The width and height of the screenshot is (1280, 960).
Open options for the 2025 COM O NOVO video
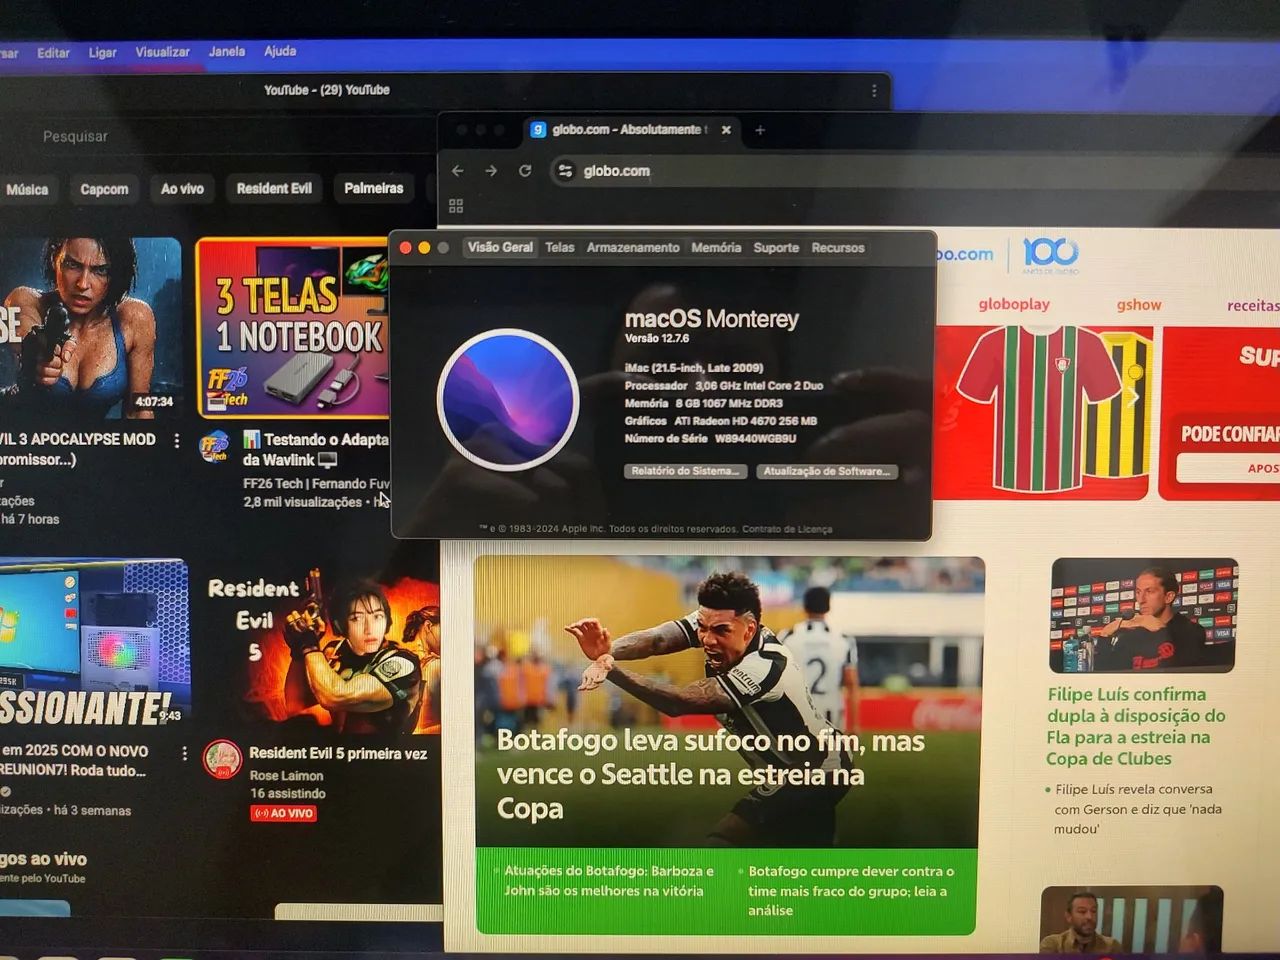[x=184, y=753]
